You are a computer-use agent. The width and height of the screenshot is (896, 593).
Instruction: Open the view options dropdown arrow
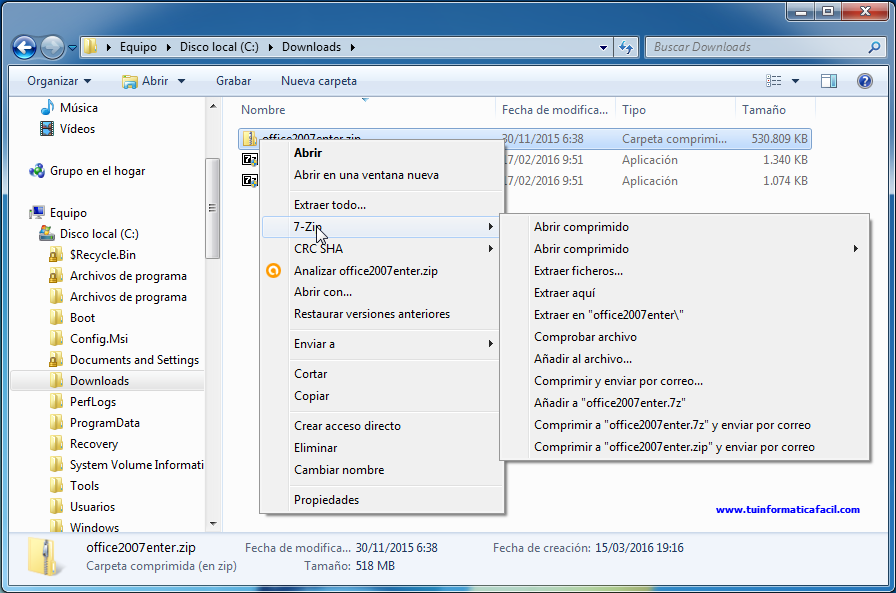tap(795, 81)
